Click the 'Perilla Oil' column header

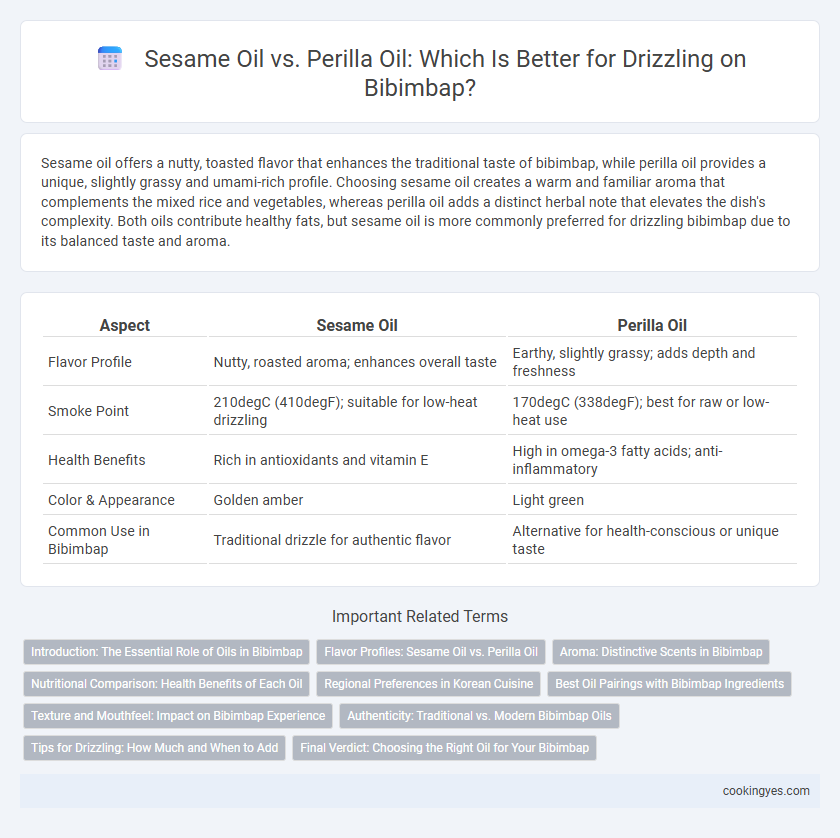click(652, 325)
